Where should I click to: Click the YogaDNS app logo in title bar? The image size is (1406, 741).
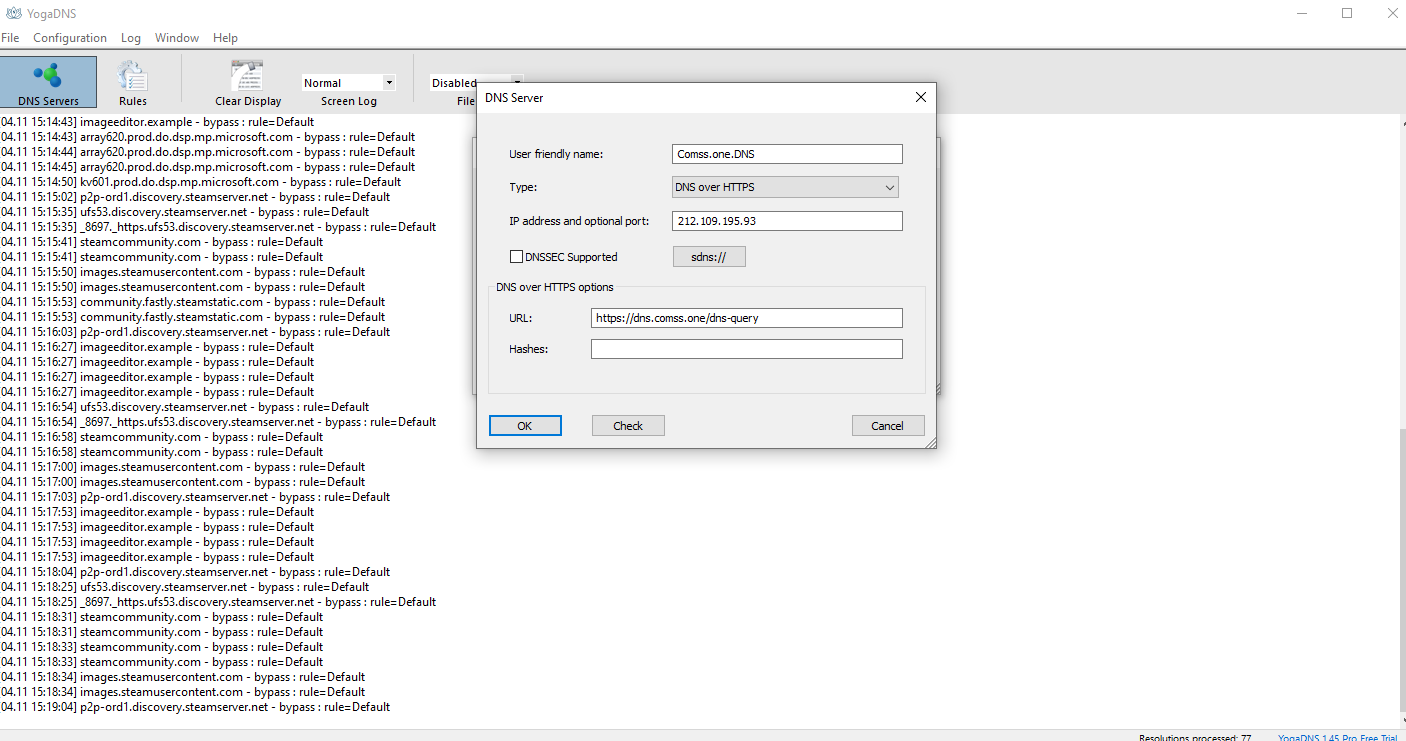tap(14, 13)
